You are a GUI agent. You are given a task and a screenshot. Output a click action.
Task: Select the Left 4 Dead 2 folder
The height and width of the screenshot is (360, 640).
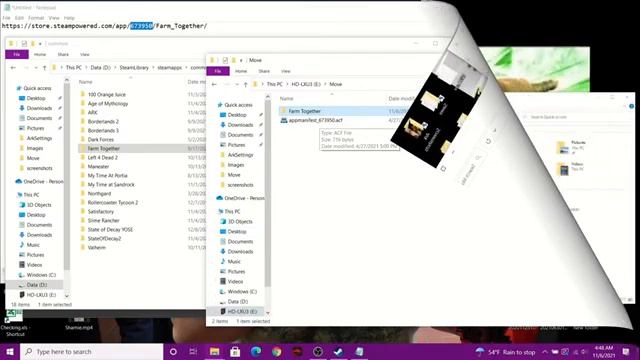(102, 157)
